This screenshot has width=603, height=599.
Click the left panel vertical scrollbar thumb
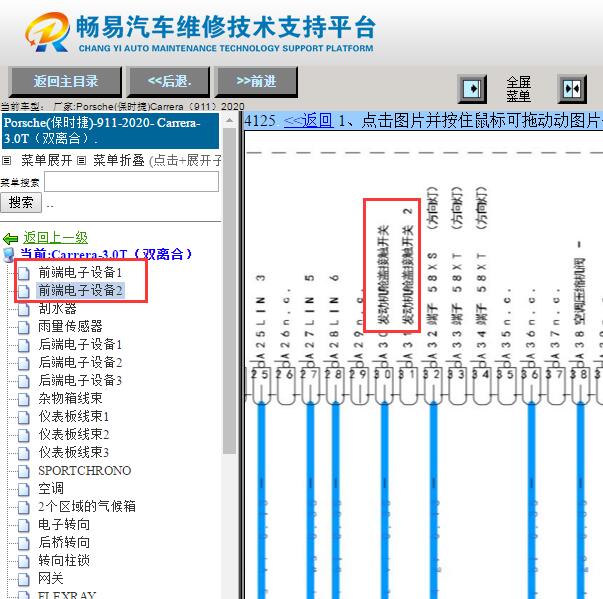(x=229, y=291)
